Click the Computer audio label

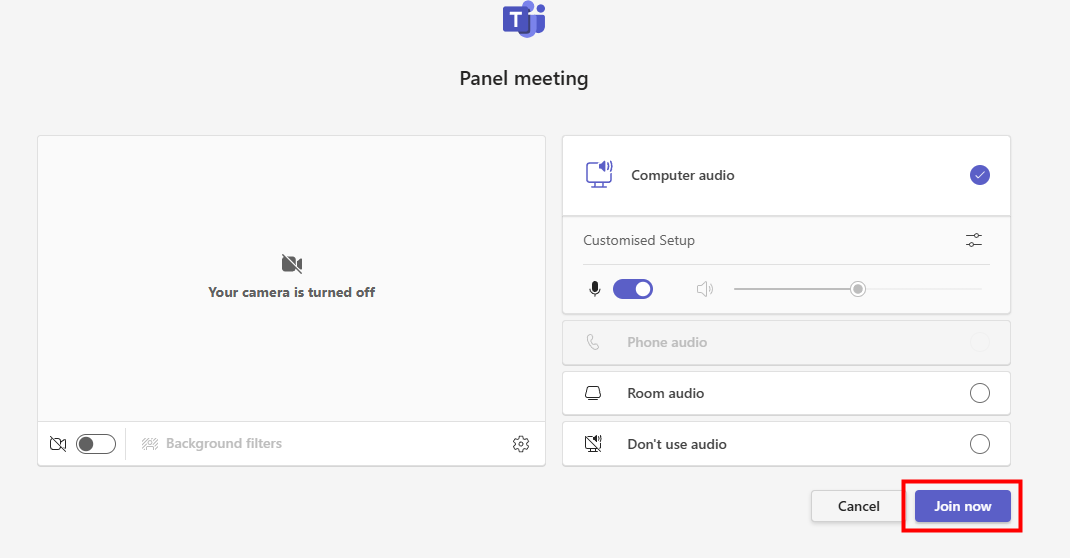(x=682, y=175)
